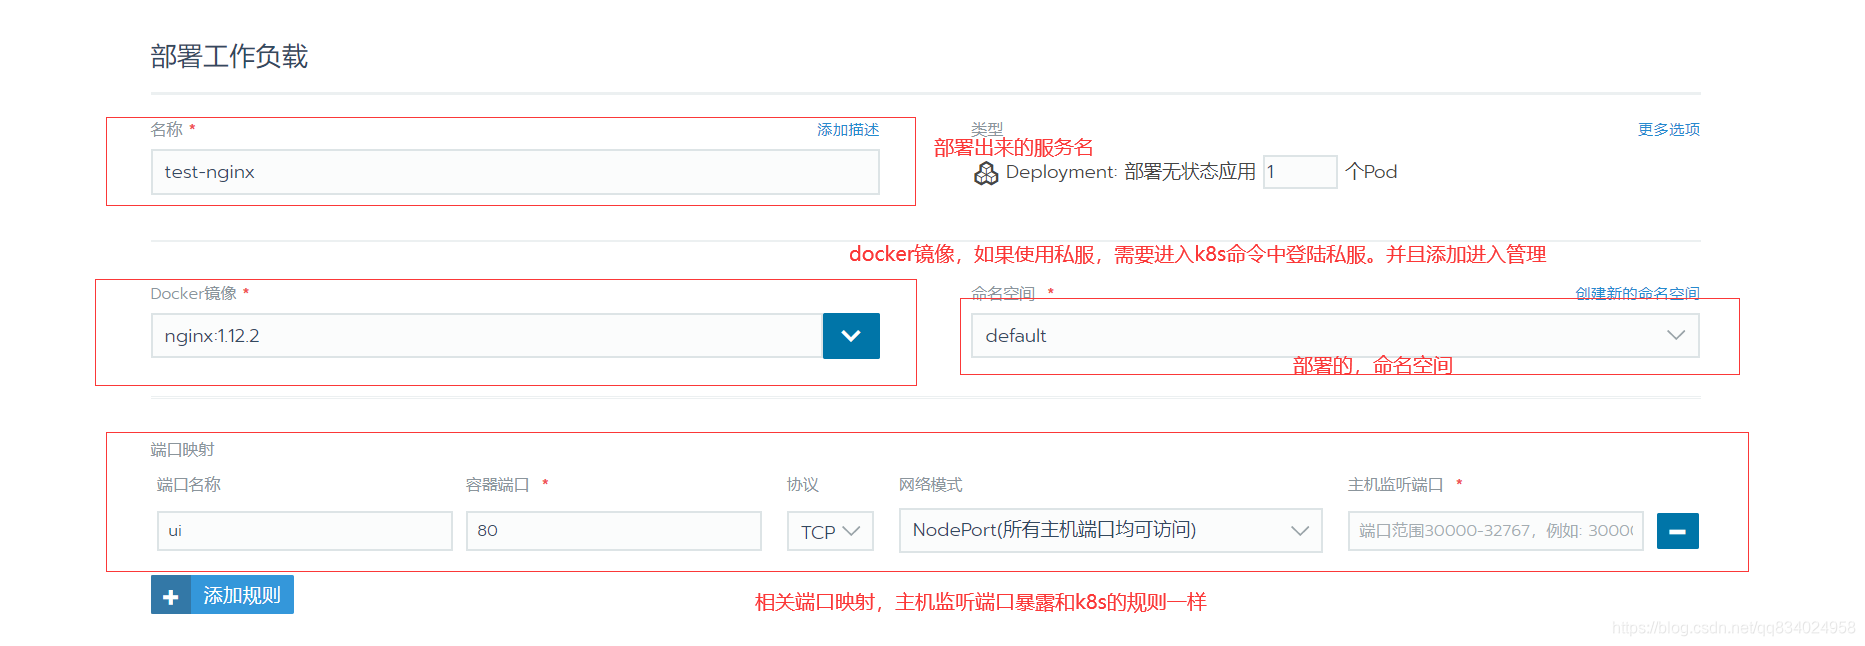
Task: Open the TCP protocol dropdown
Action: [x=830, y=531]
